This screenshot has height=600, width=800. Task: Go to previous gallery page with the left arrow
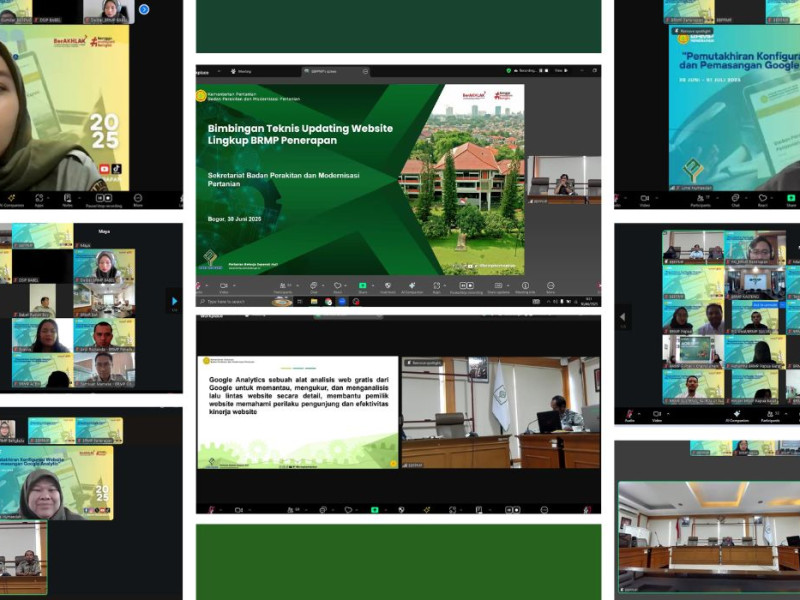(624, 318)
